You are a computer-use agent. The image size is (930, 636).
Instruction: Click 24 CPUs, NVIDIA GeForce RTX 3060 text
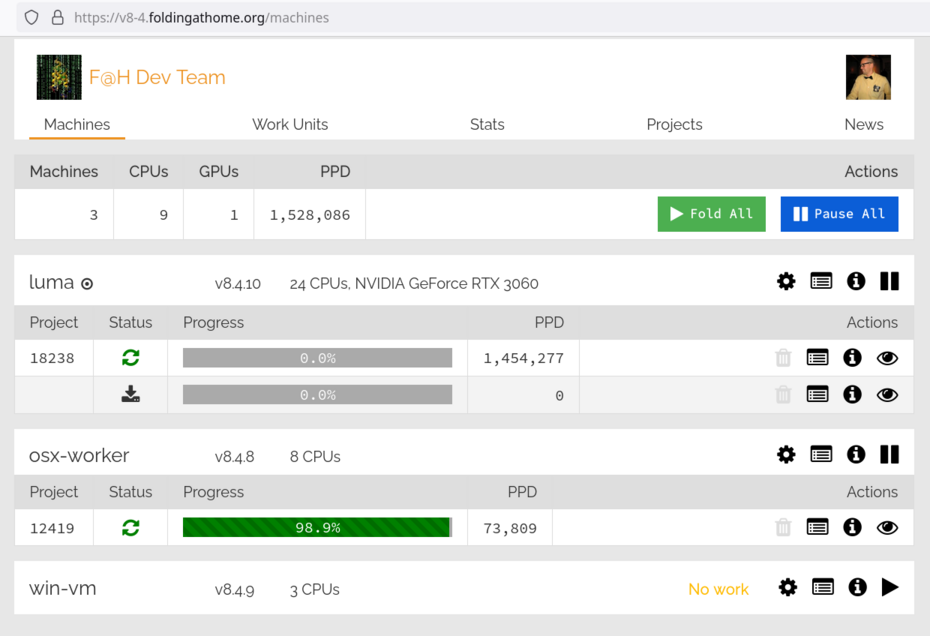point(414,284)
